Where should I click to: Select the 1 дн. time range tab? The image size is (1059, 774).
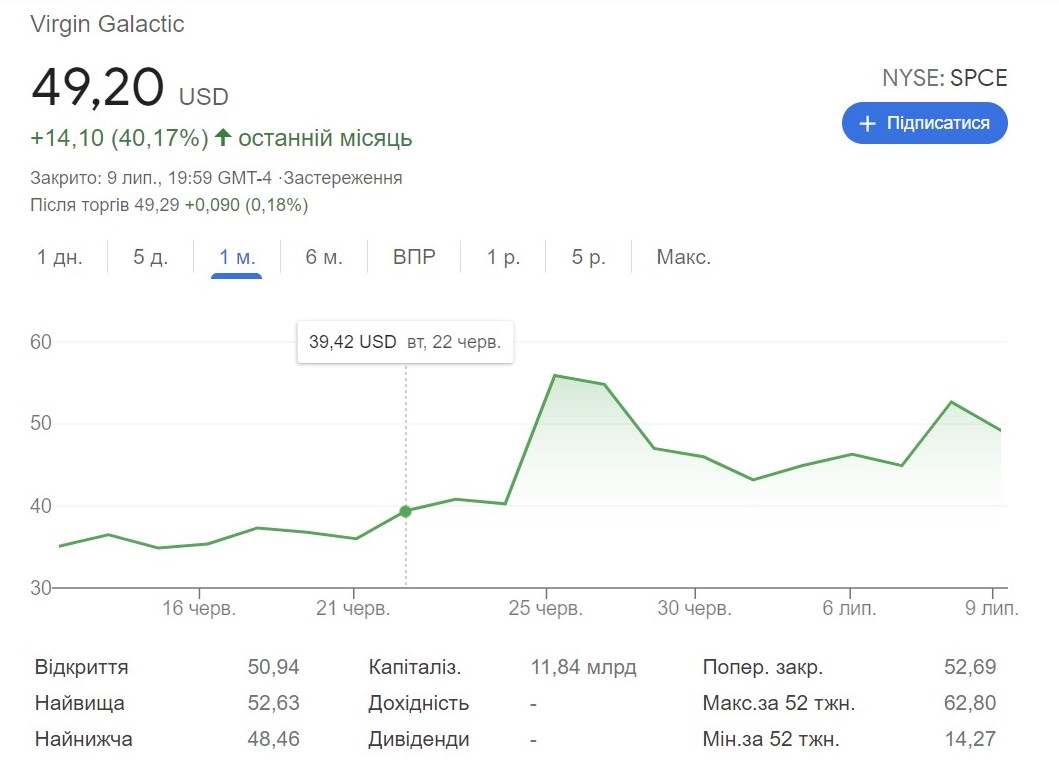[59, 257]
